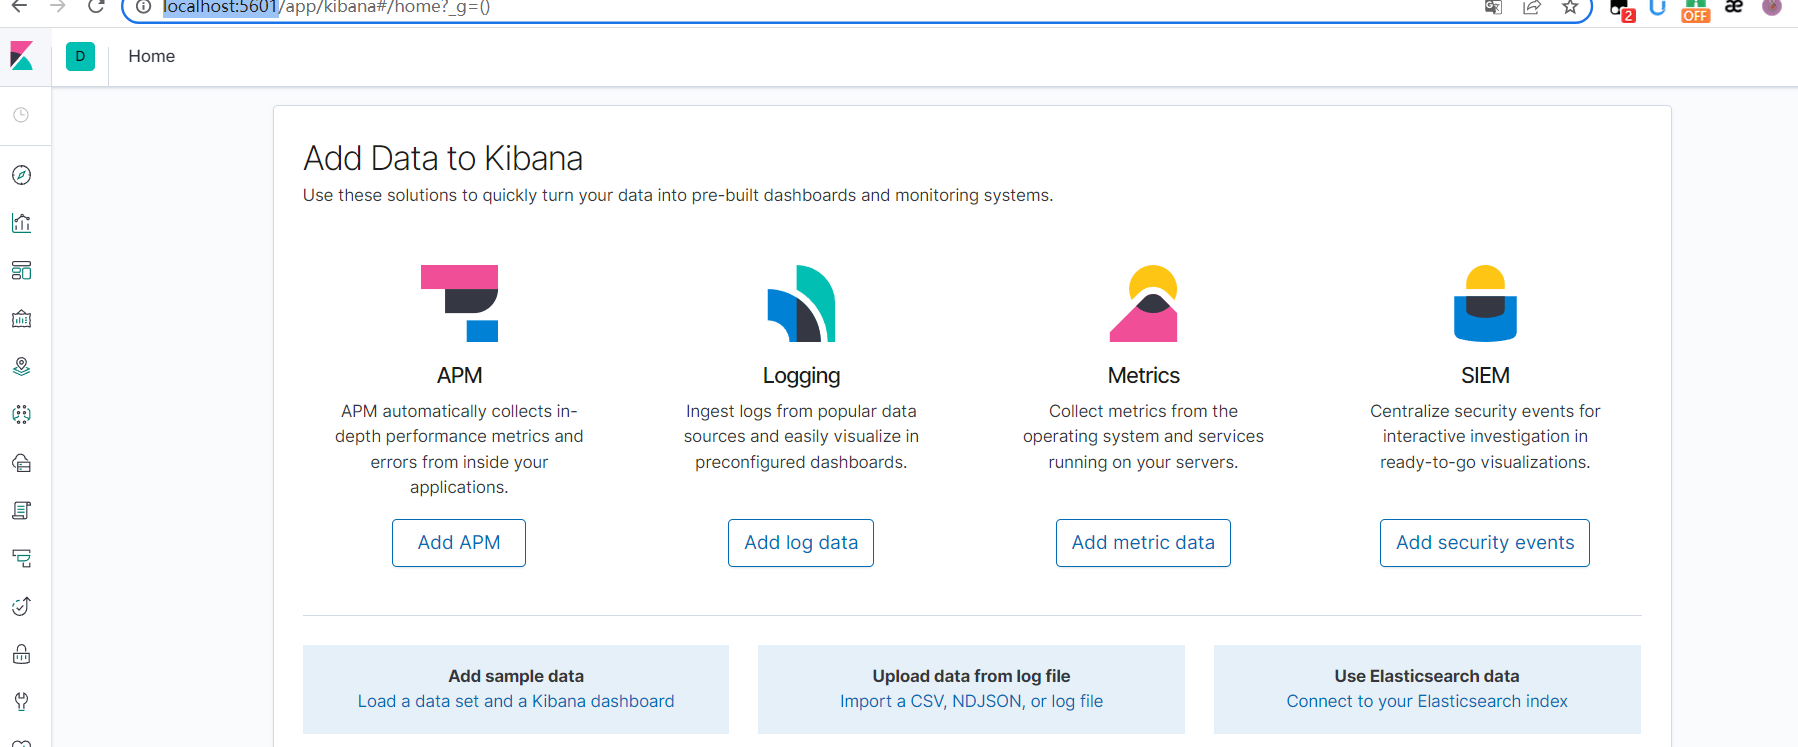This screenshot has height=747, width=1798.
Task: Click the translate icon in address bar
Action: click(1493, 7)
